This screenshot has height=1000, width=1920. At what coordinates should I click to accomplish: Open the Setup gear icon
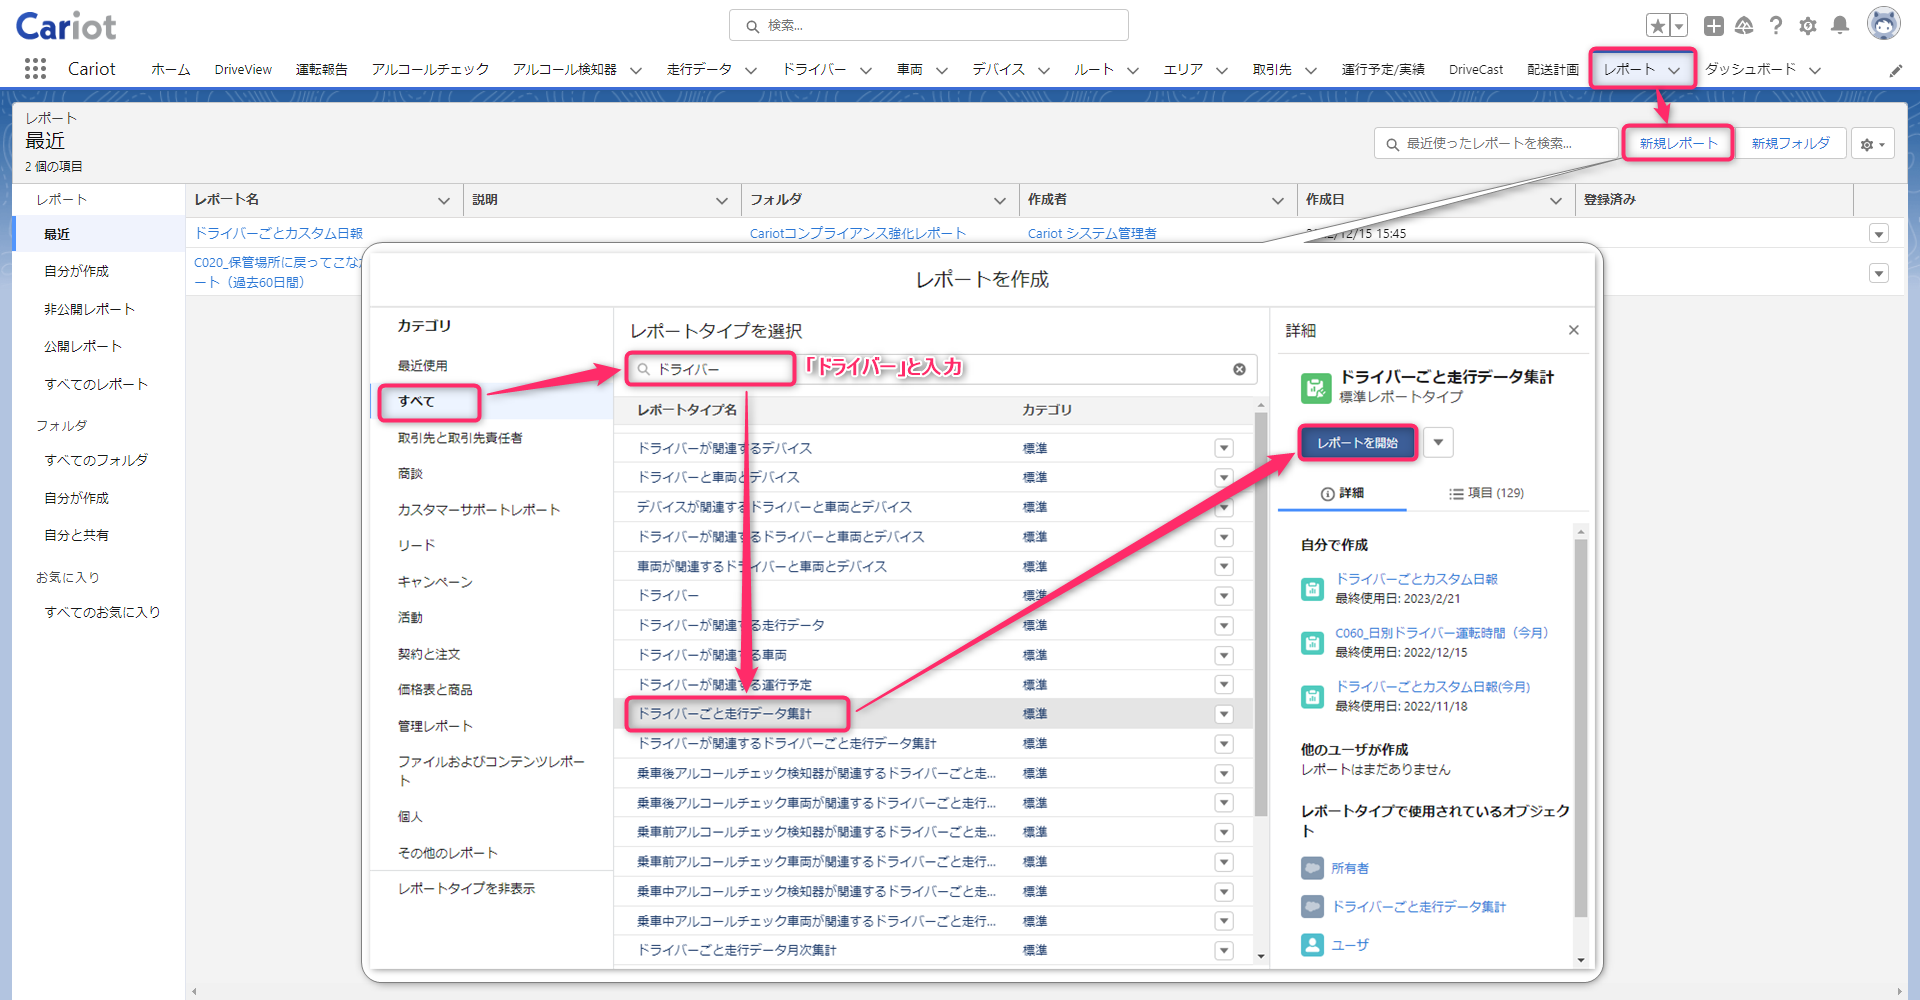point(1808,26)
